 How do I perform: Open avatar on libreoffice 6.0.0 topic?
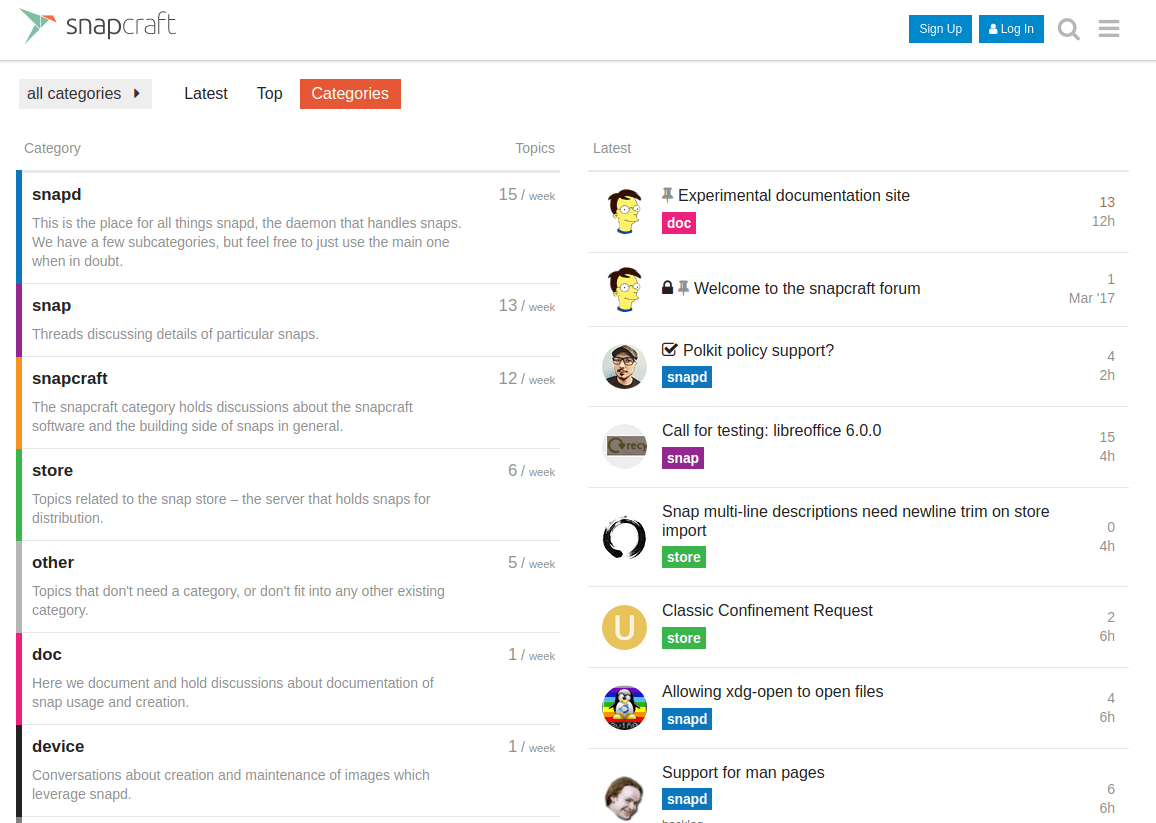624,446
